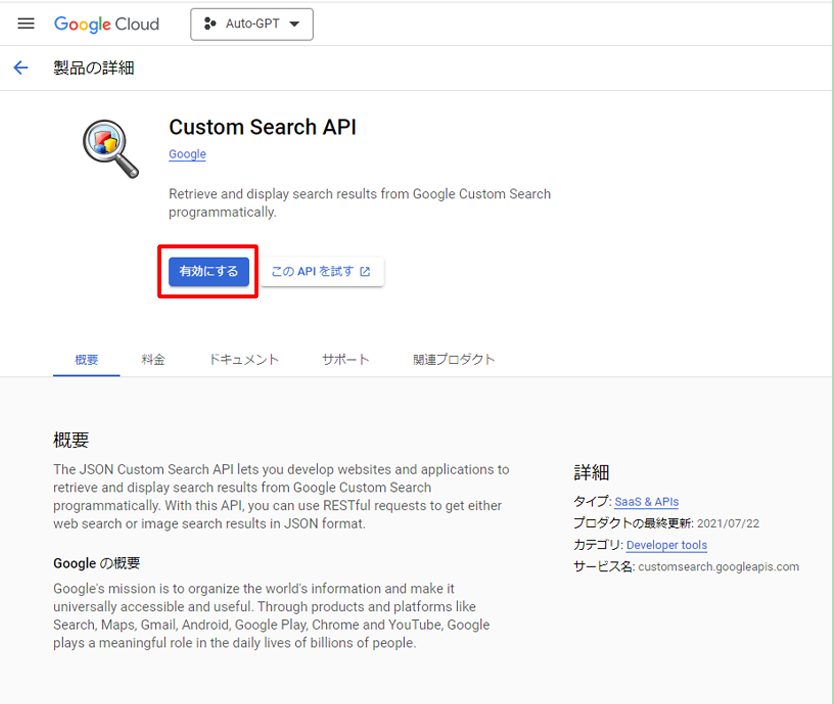Switch to the 料金 tab
This screenshot has height=704, width=834.
pyautogui.click(x=153, y=359)
